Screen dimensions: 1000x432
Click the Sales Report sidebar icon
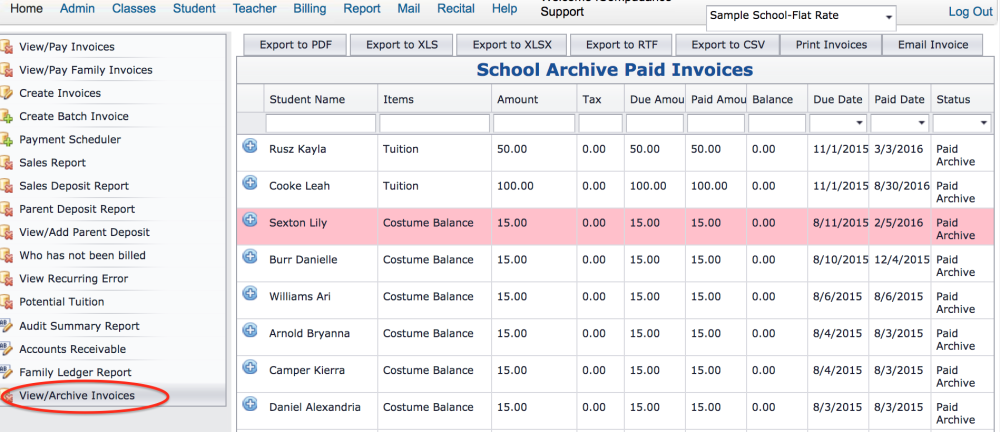coord(6,163)
